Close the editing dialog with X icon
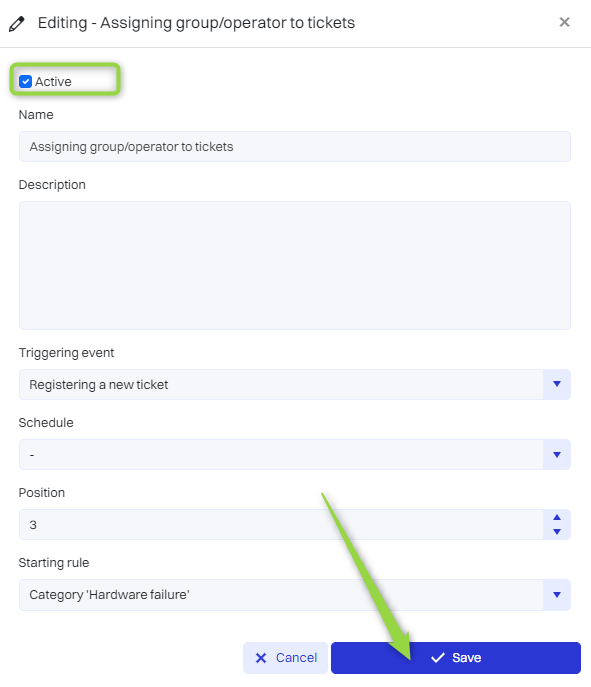Screen dimensions: 591x687 (564, 22)
